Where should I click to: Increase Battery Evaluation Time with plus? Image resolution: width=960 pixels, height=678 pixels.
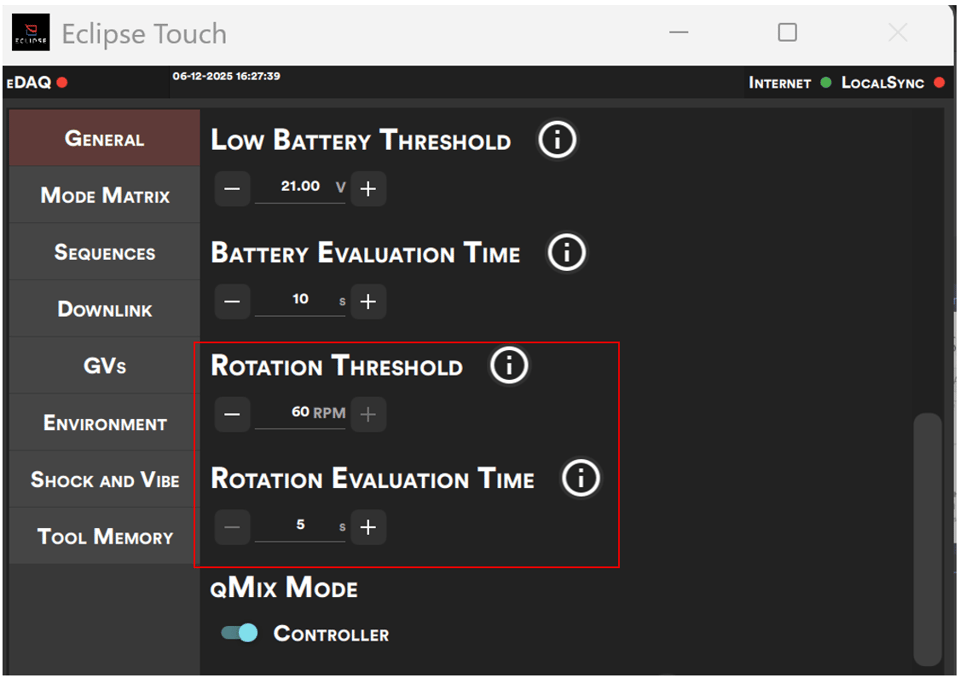(x=368, y=301)
